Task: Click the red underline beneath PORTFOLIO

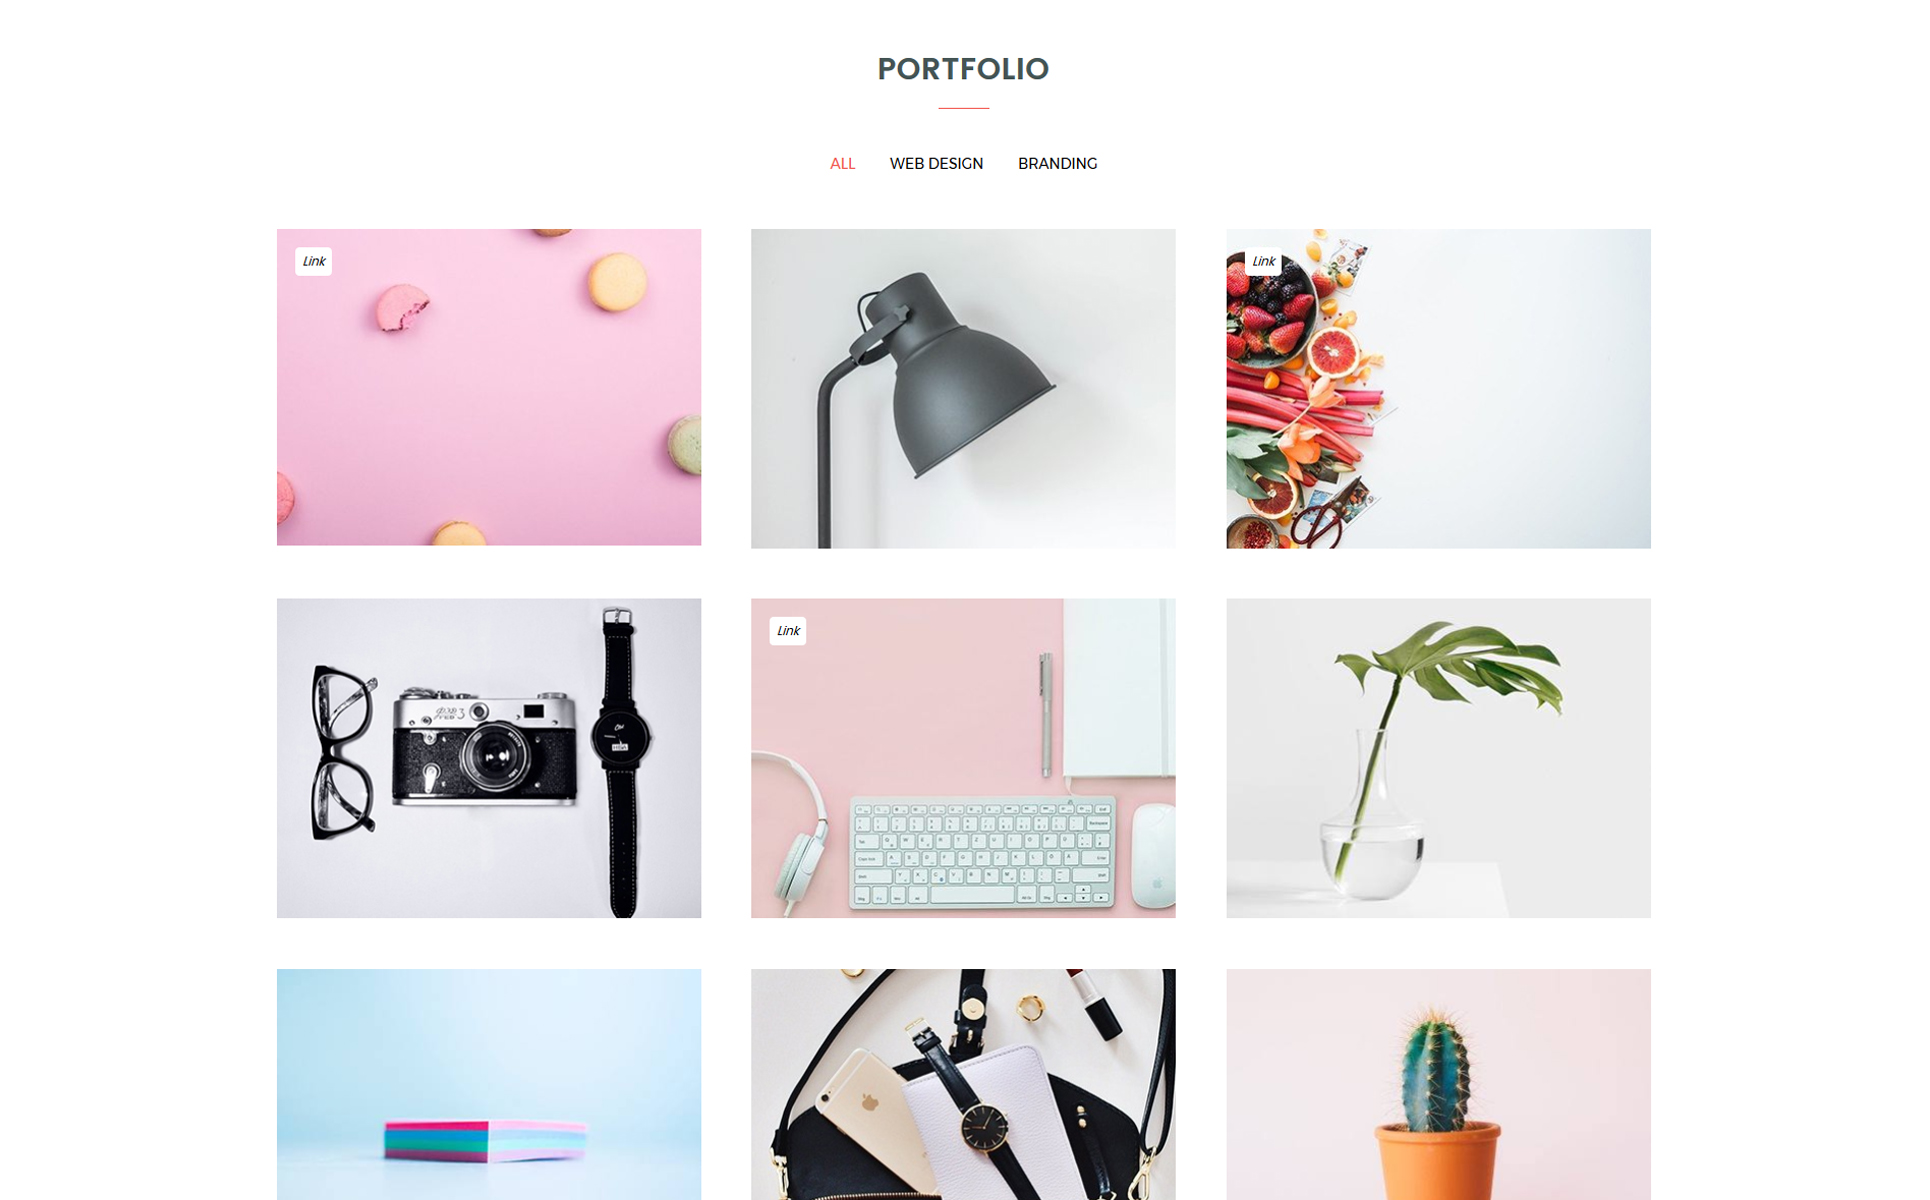Action: click(963, 108)
